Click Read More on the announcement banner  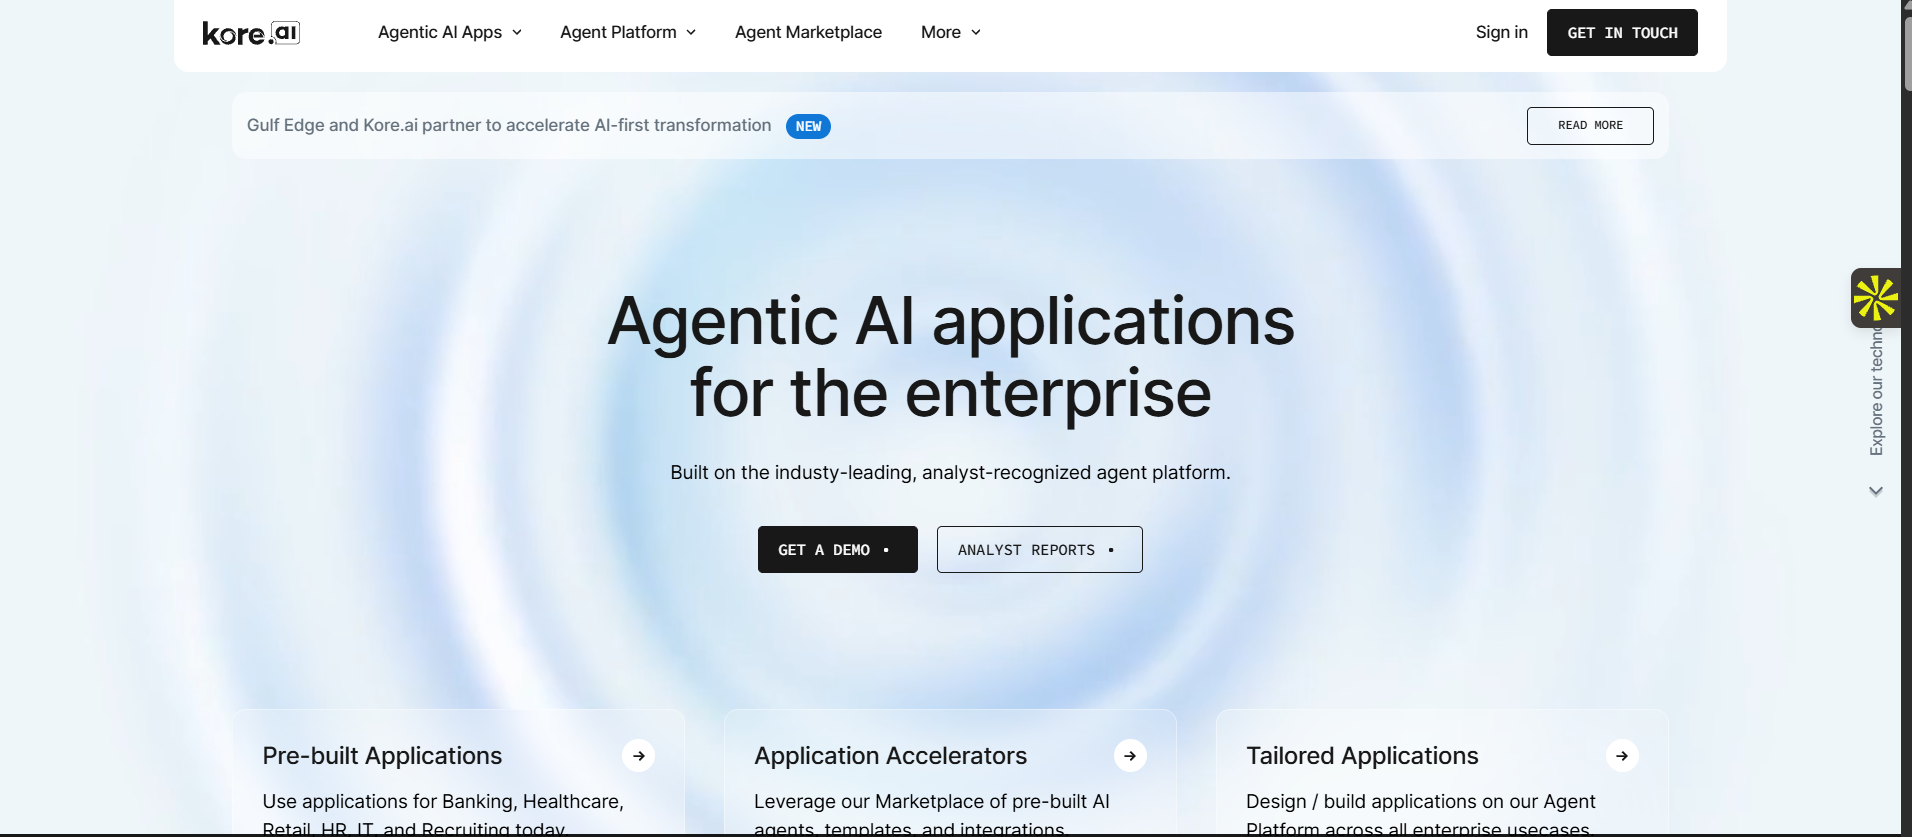1590,126
